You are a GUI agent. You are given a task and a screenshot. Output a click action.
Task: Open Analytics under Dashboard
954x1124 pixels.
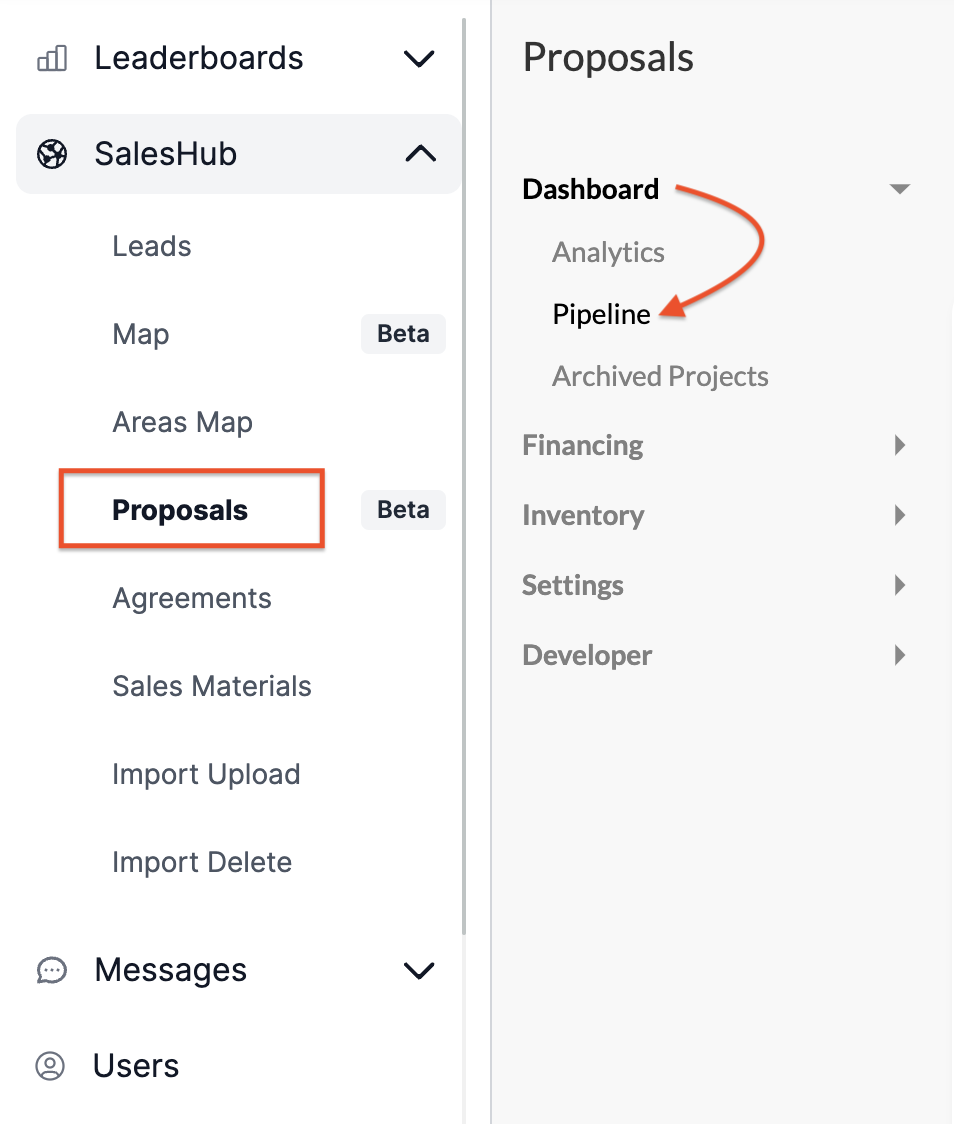608,252
